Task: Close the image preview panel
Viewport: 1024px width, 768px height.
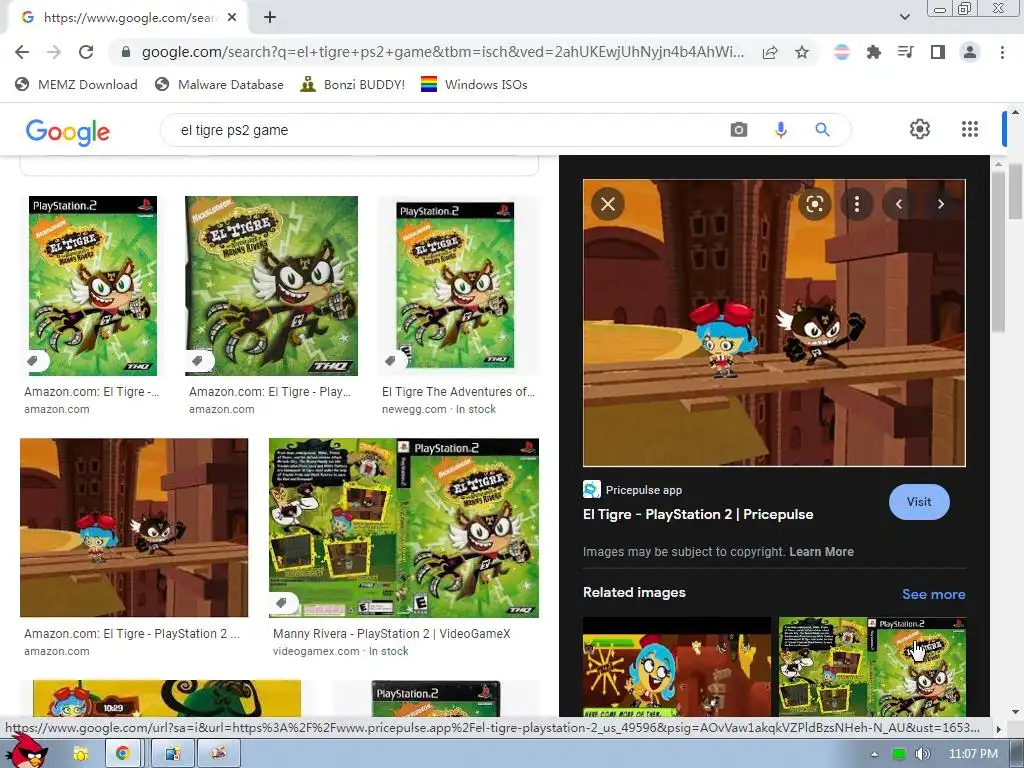Action: point(607,204)
